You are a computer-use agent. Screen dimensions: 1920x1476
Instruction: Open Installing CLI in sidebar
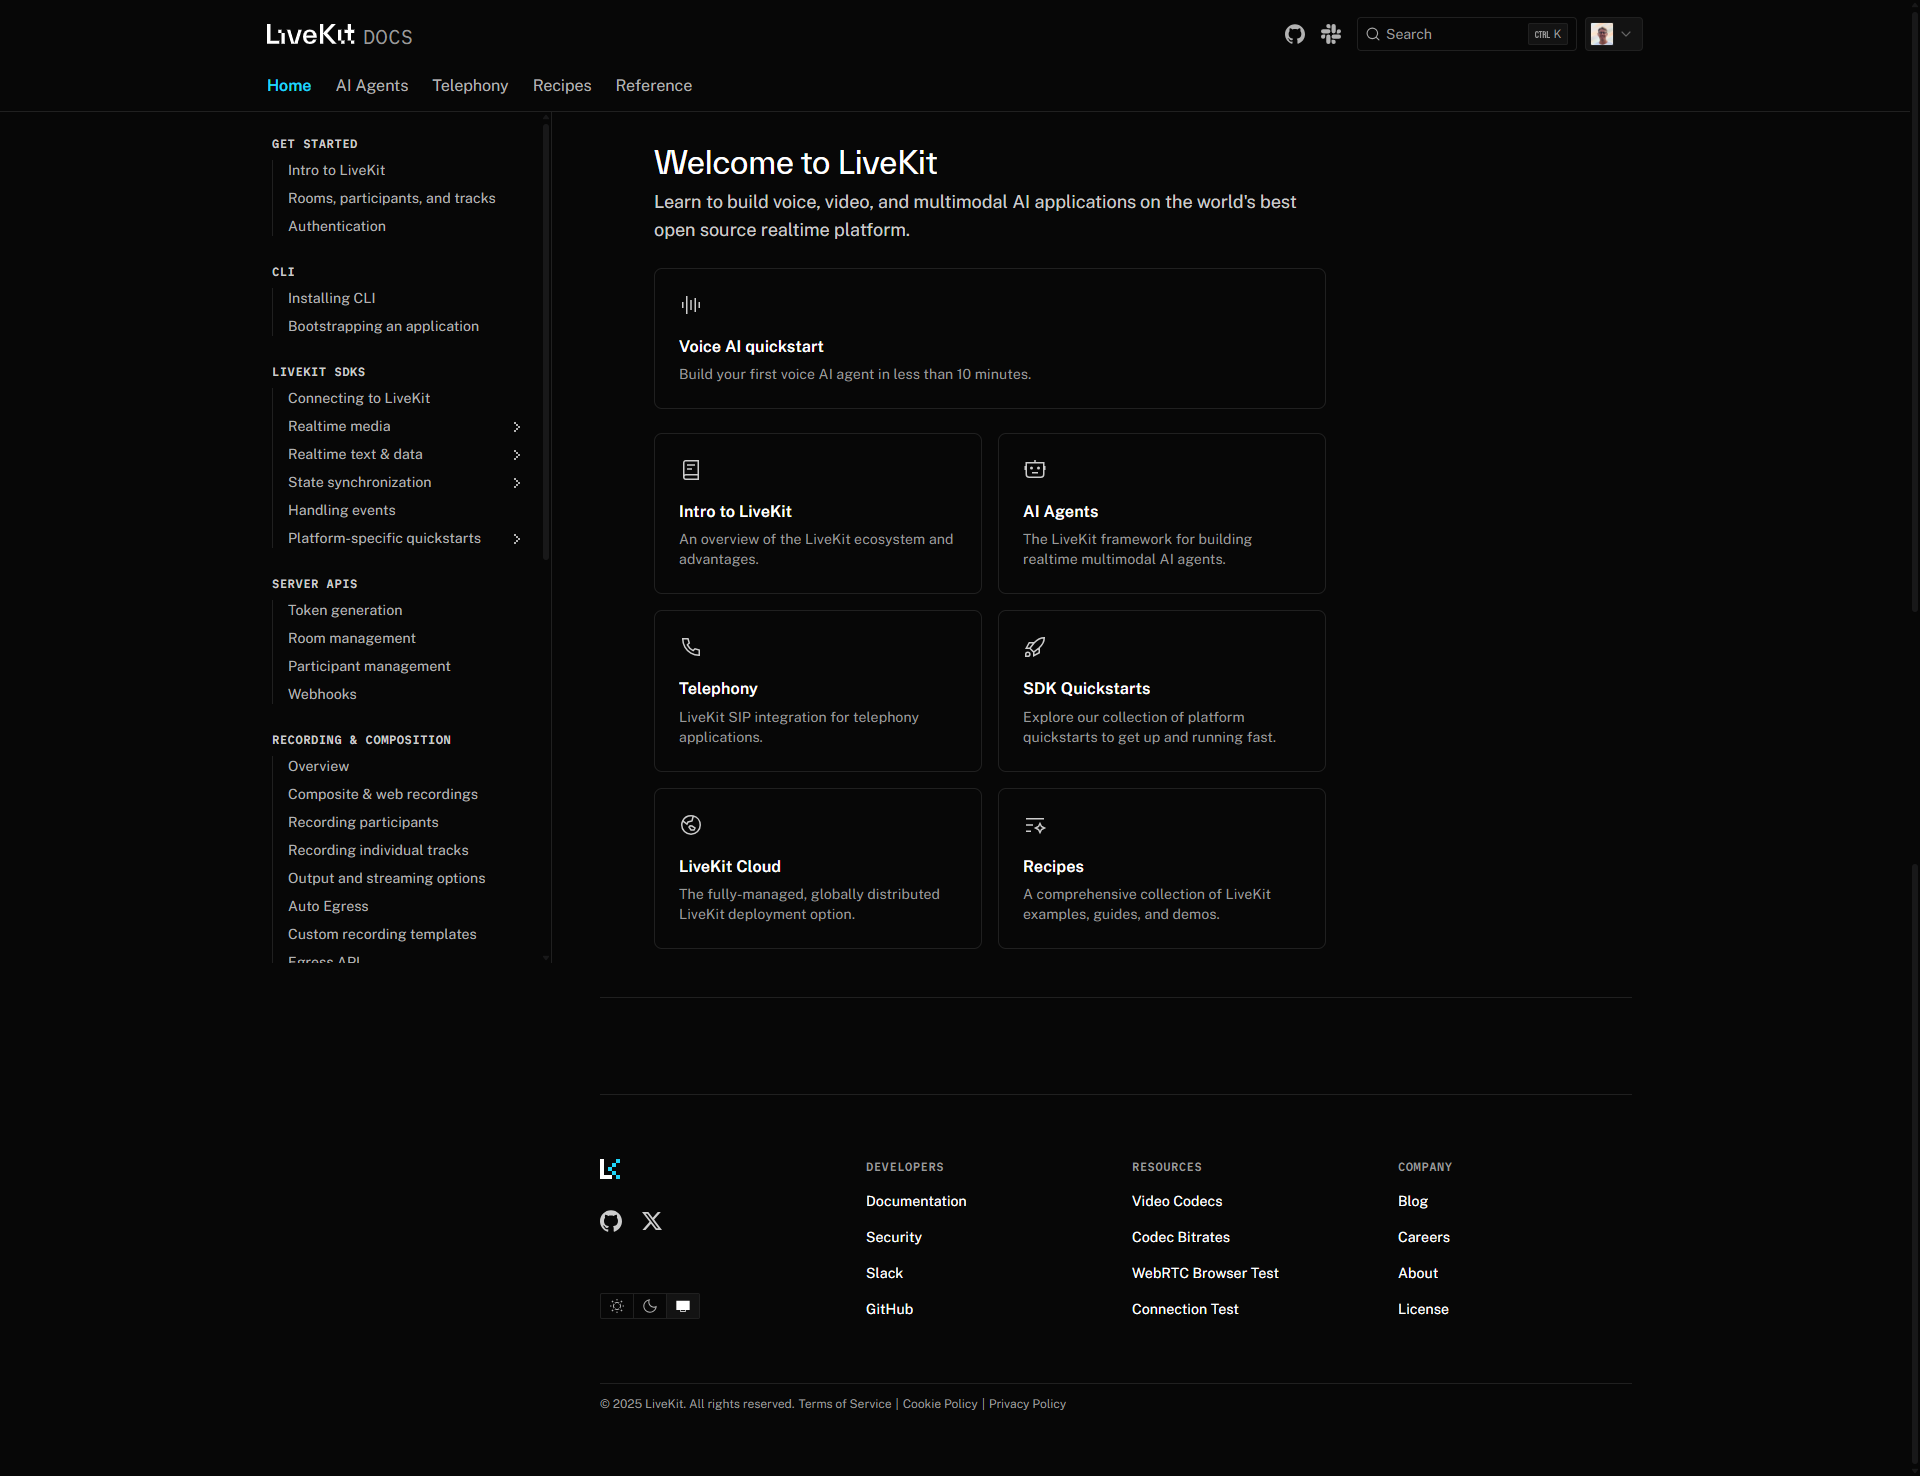332,299
